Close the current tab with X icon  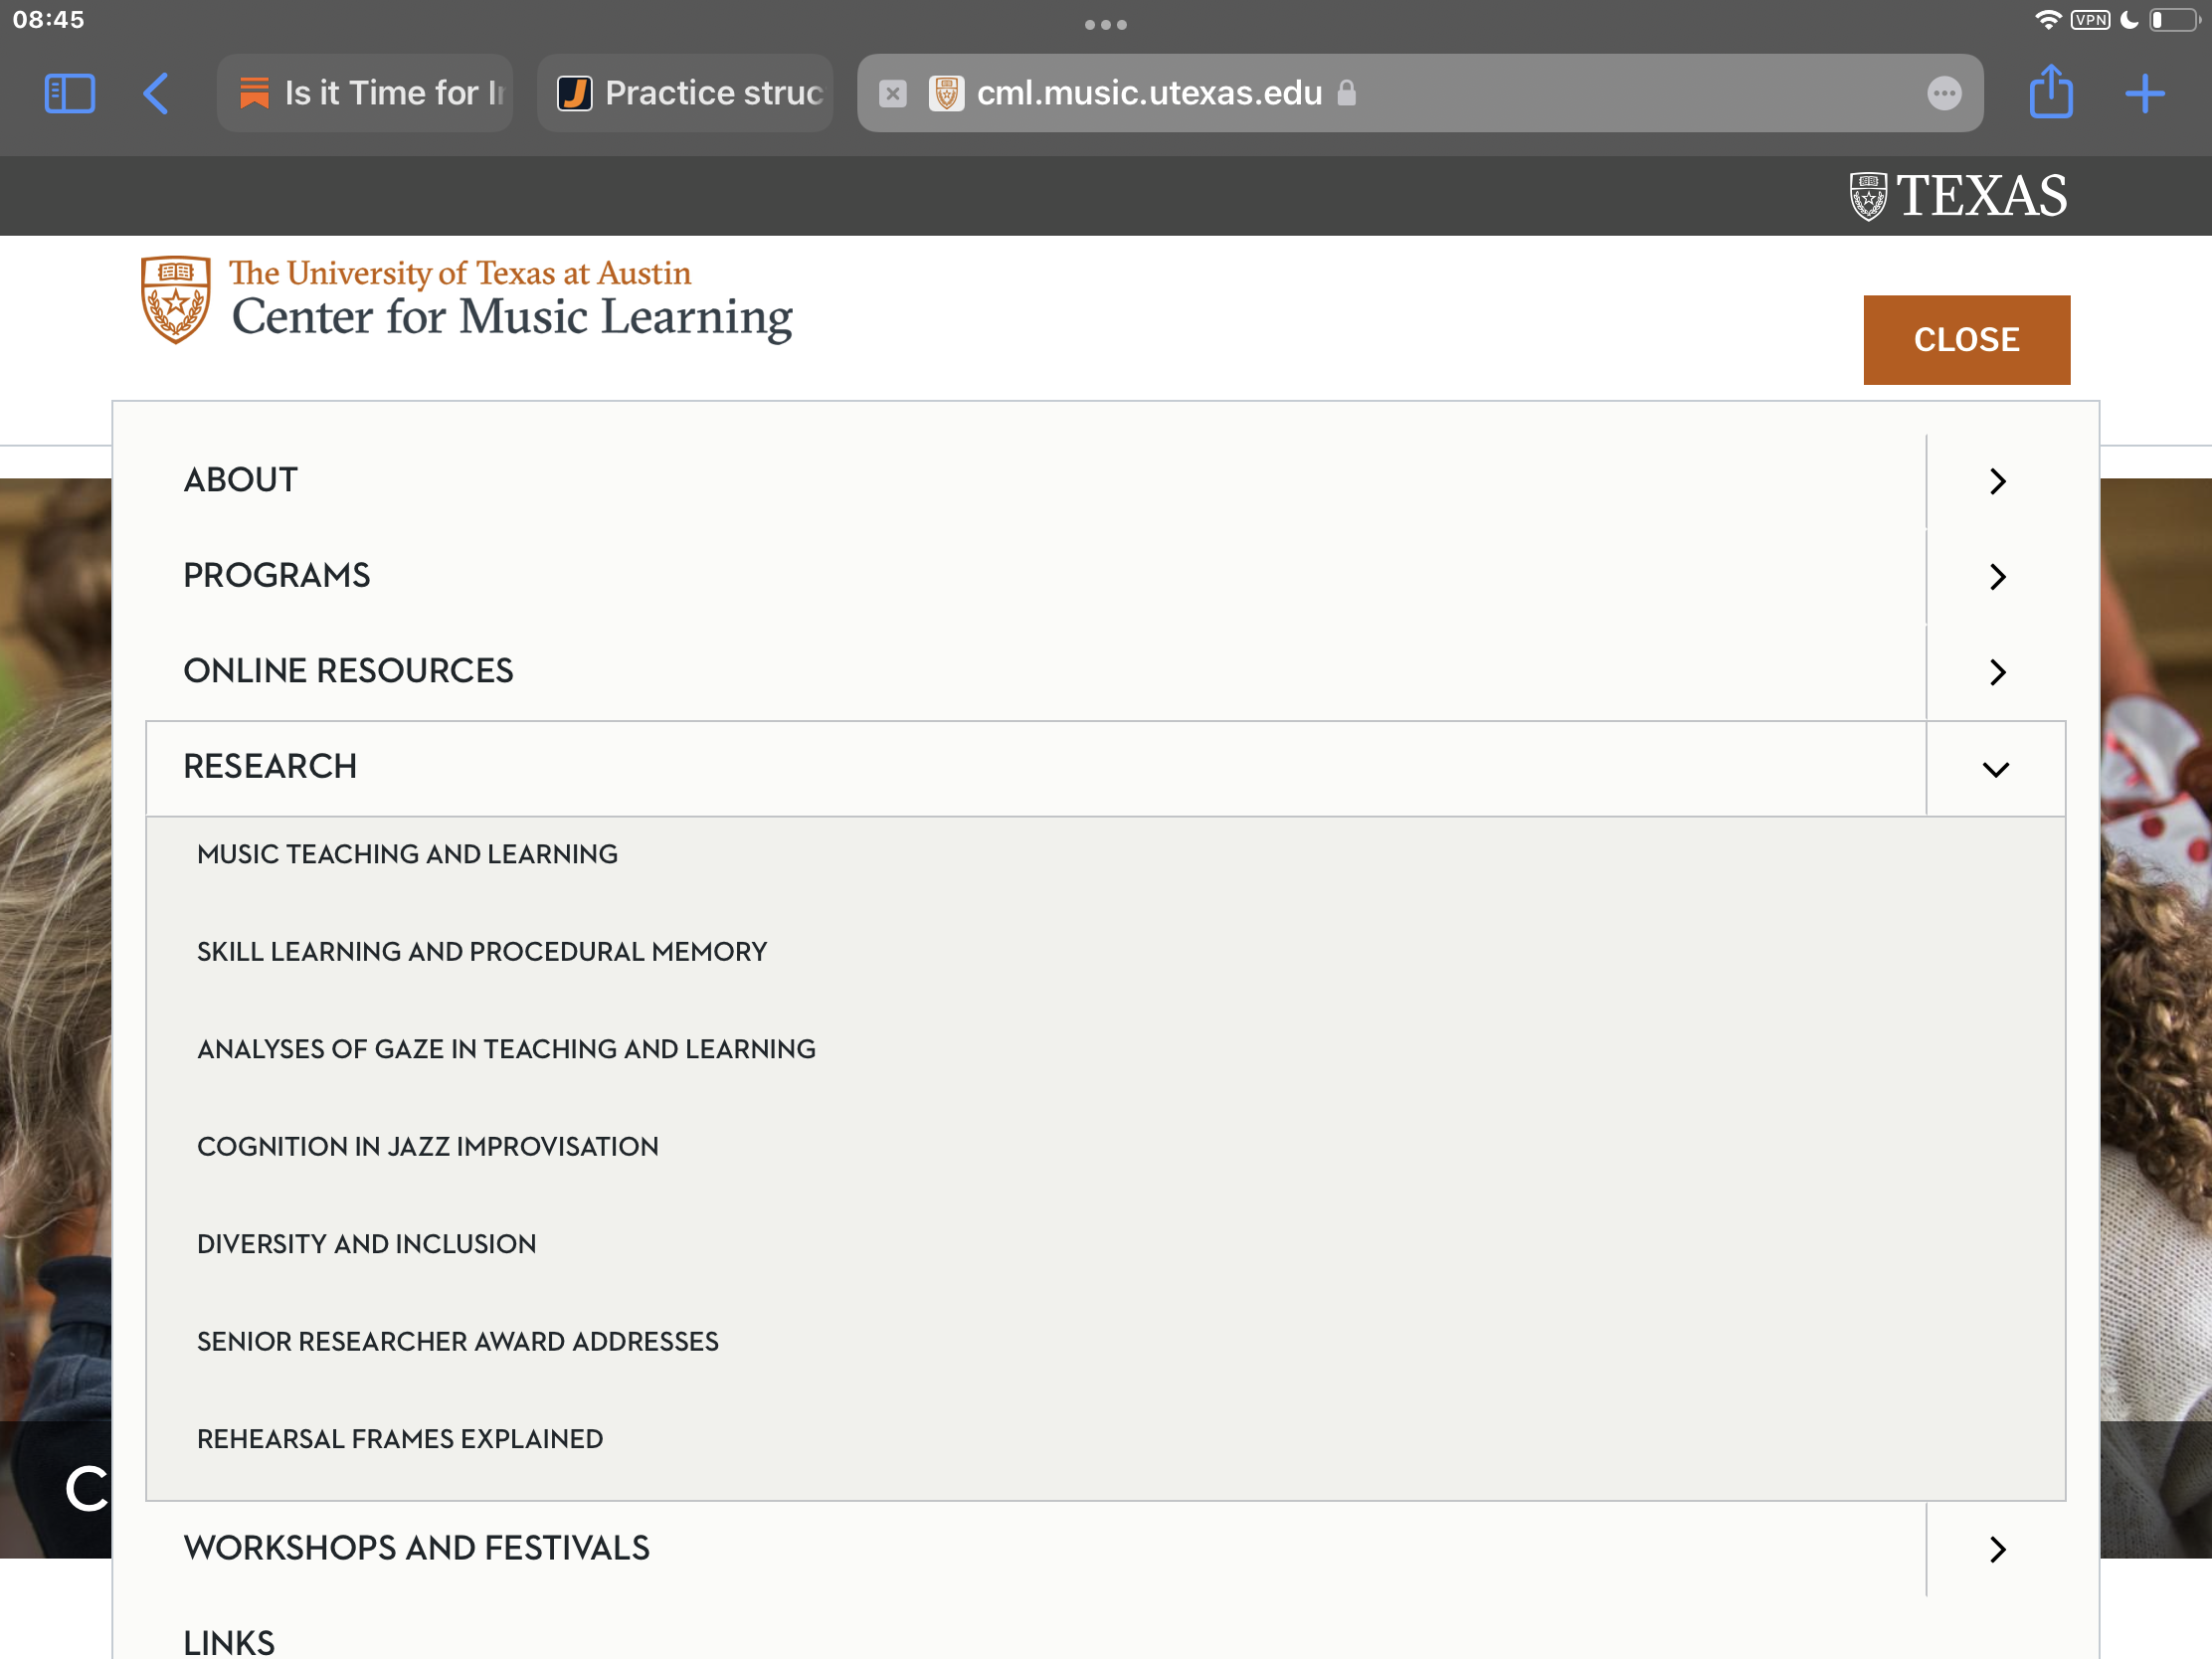point(893,93)
